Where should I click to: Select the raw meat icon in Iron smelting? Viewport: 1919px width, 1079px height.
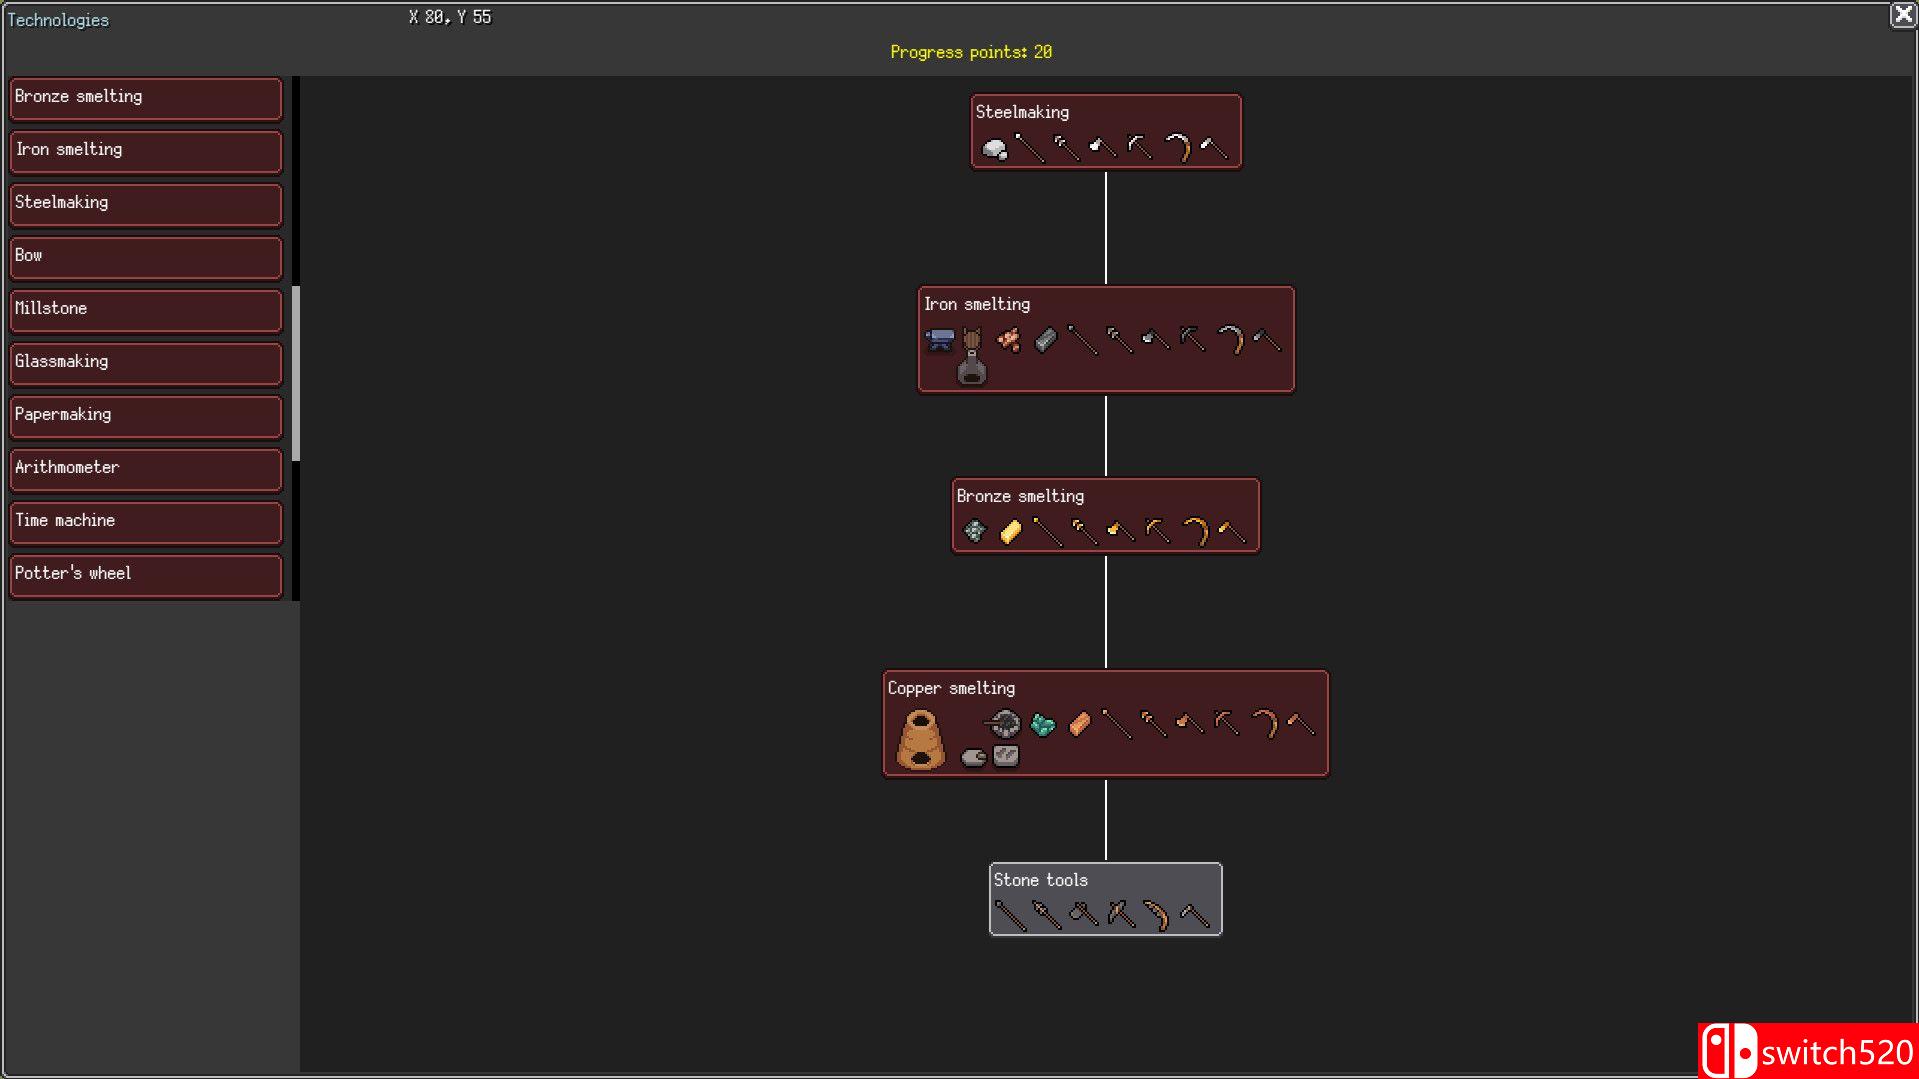click(1008, 339)
